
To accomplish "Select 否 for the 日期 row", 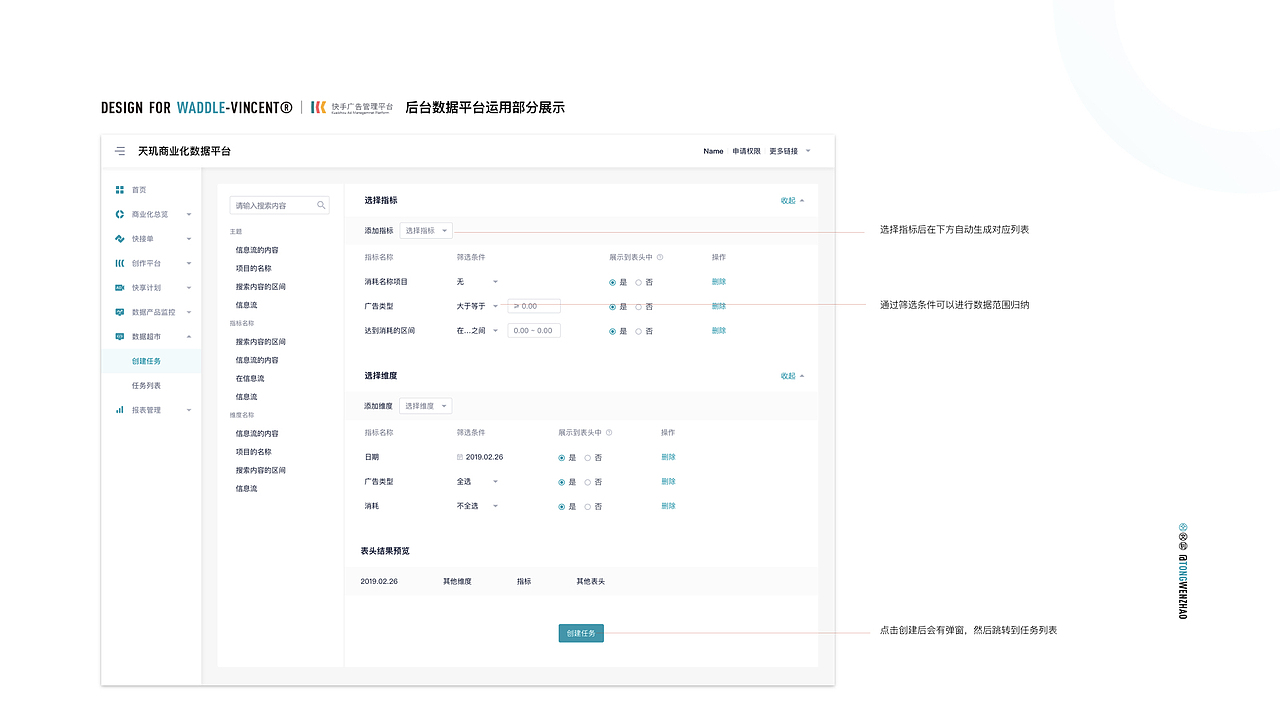I will [x=587, y=458].
